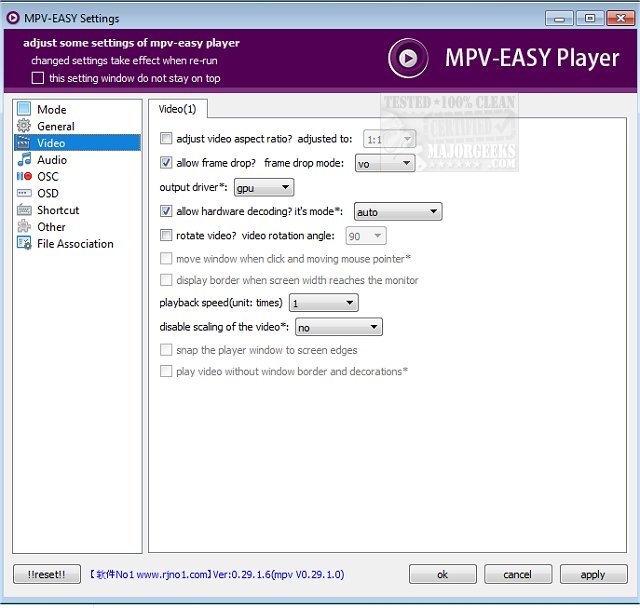Screen dimensions: 640x608
Task: Open the video rotation angle 90 dropdown
Action: pyautogui.click(x=366, y=236)
